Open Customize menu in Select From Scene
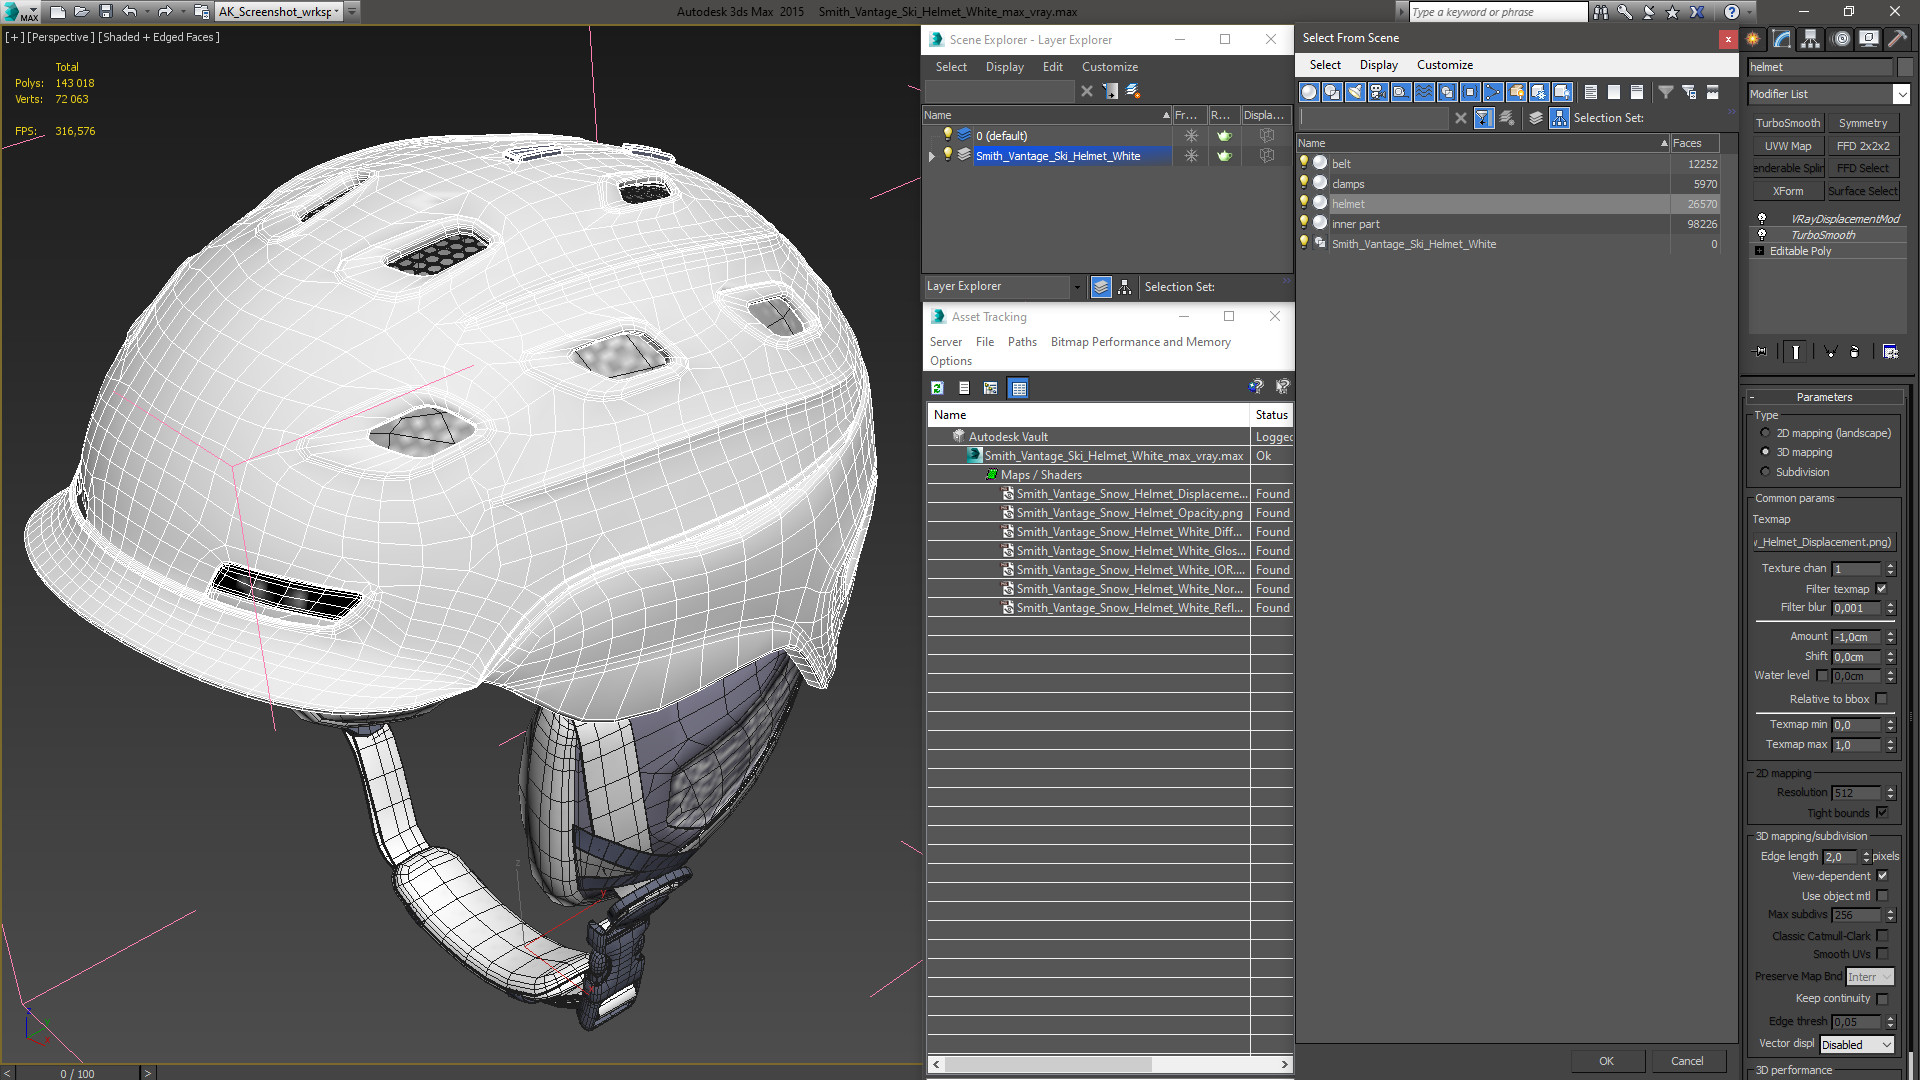Image resolution: width=1920 pixels, height=1080 pixels. tap(1444, 65)
